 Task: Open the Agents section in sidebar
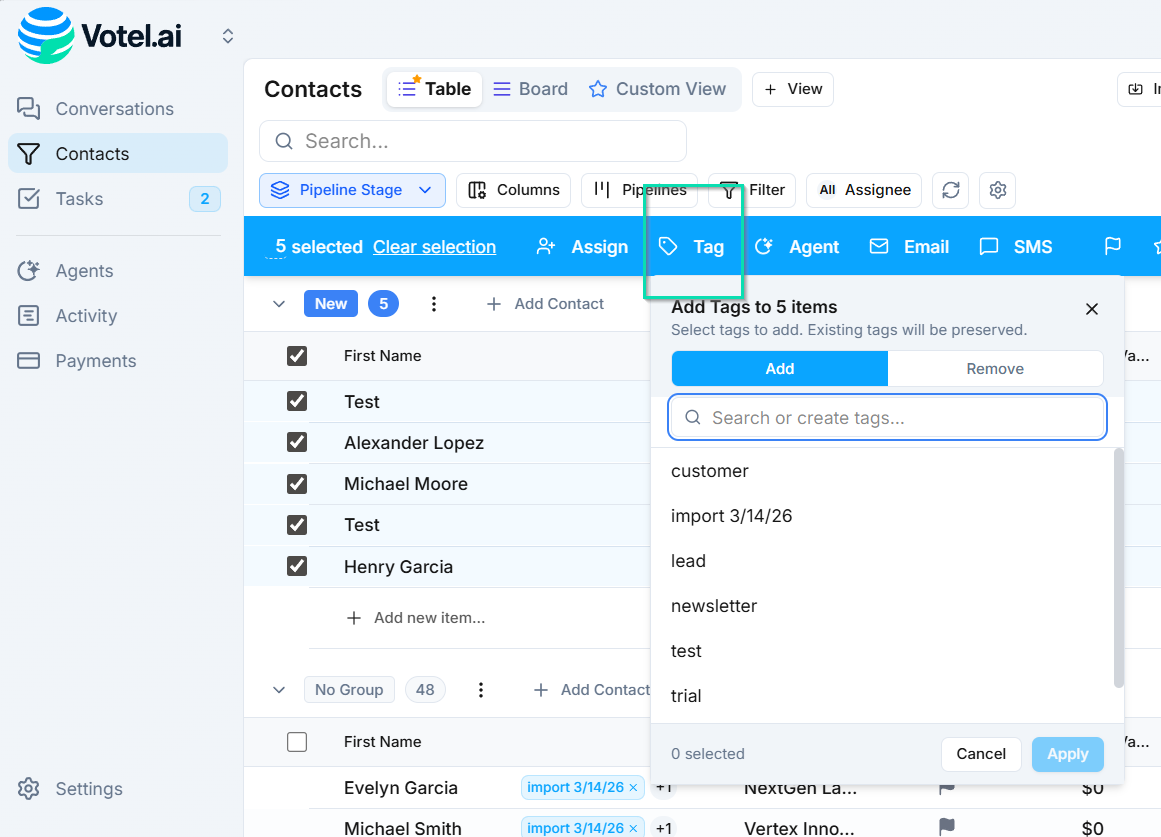point(88,270)
